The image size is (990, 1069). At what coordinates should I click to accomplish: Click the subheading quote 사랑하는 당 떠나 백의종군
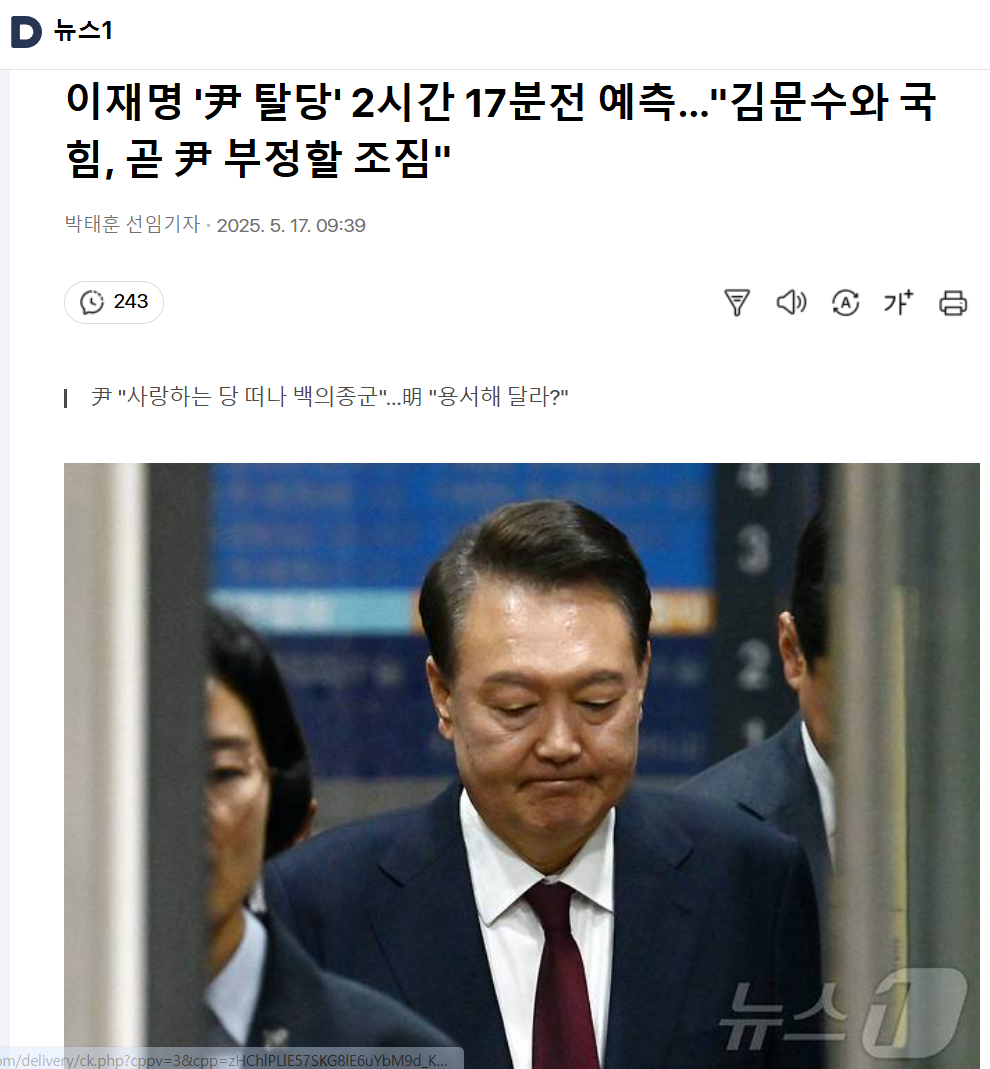pos(252,396)
